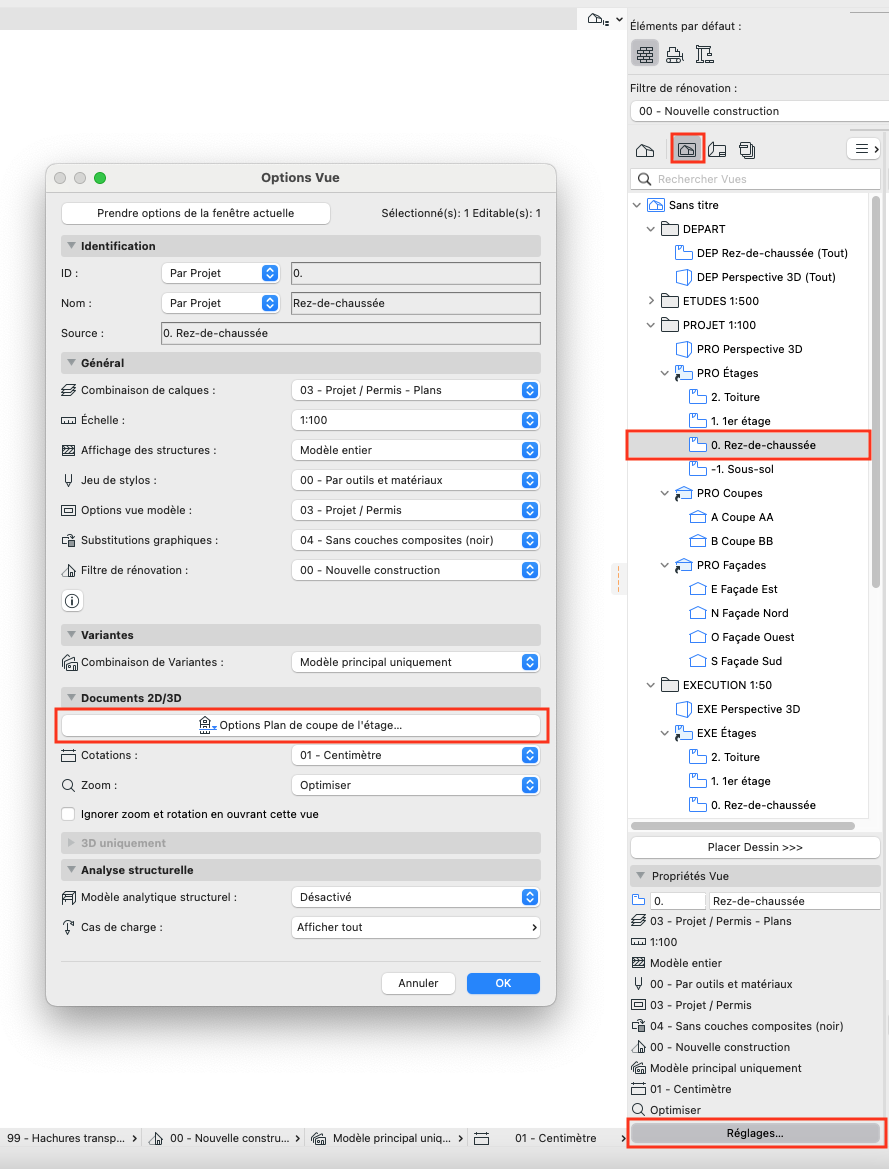889x1169 pixels.
Task: Switch to View Map navigator icon
Action: point(687,150)
